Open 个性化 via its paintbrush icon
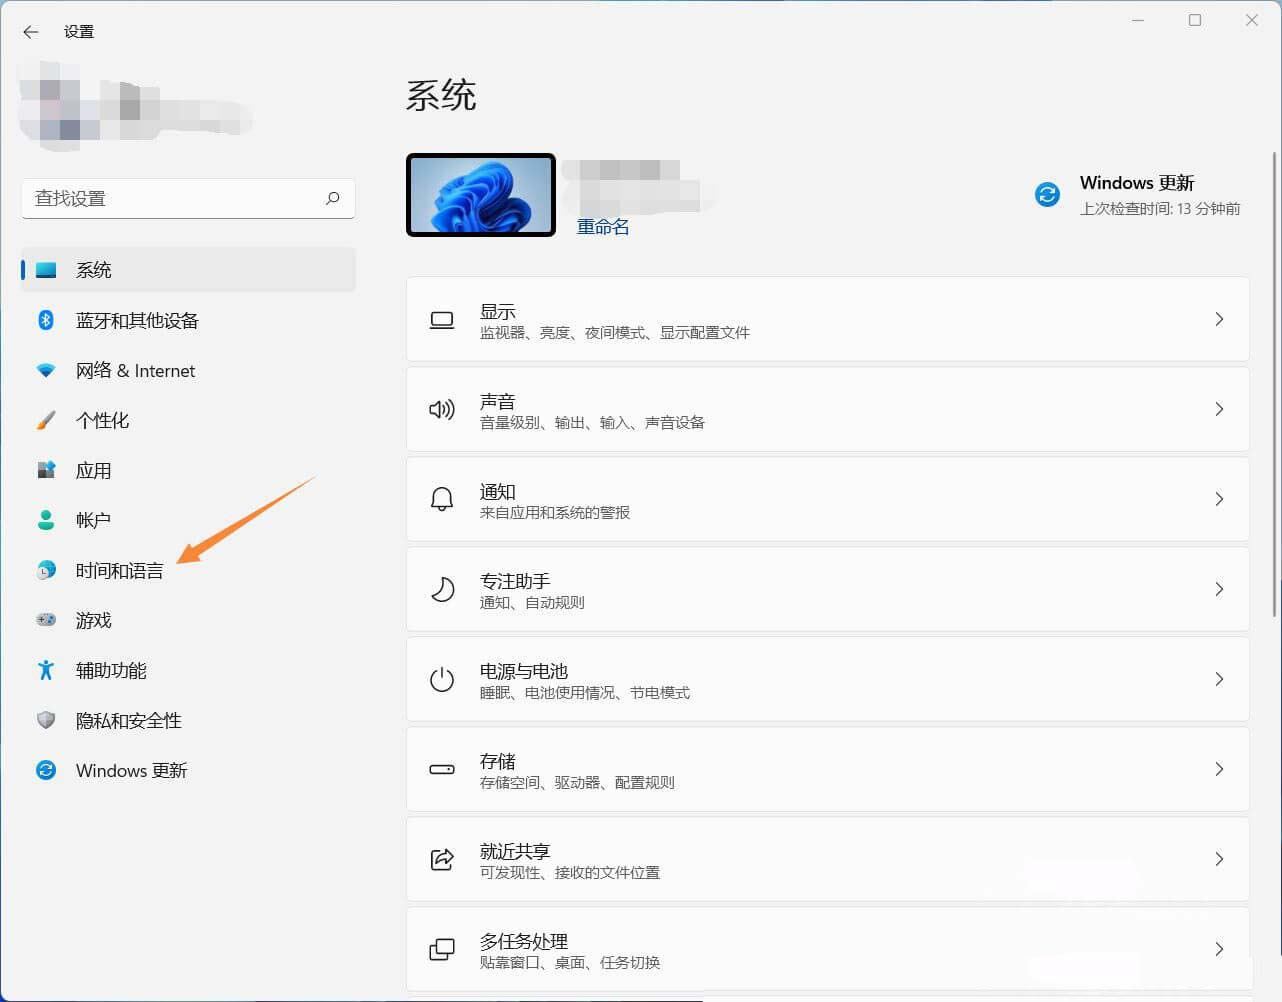 point(46,420)
